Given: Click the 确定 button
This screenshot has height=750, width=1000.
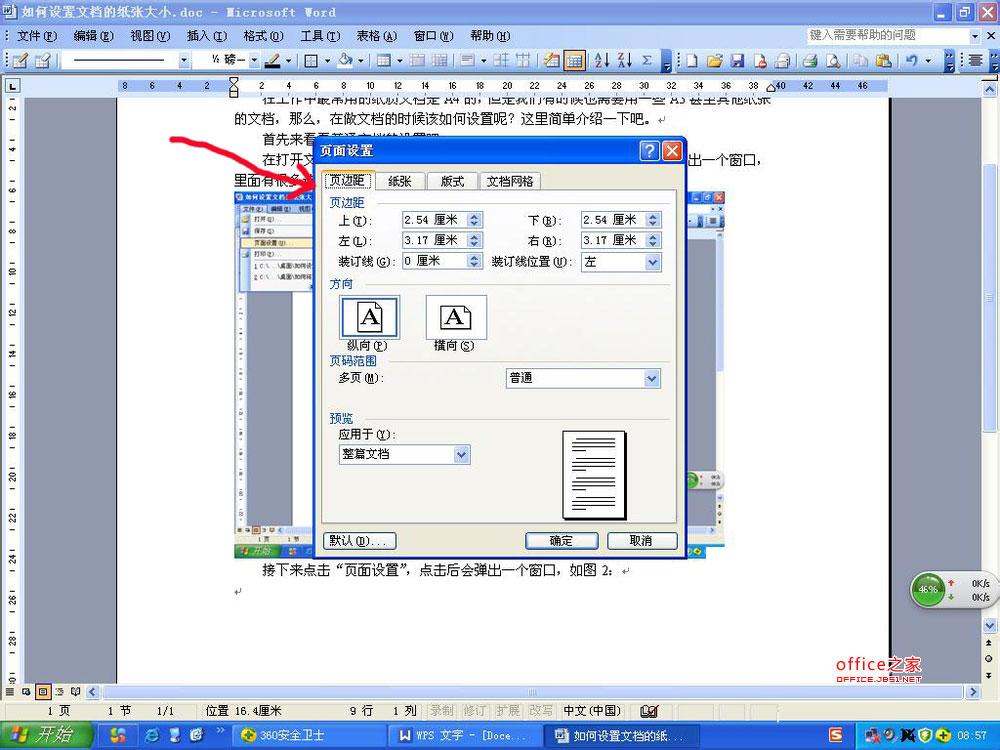Looking at the screenshot, I should (x=561, y=541).
